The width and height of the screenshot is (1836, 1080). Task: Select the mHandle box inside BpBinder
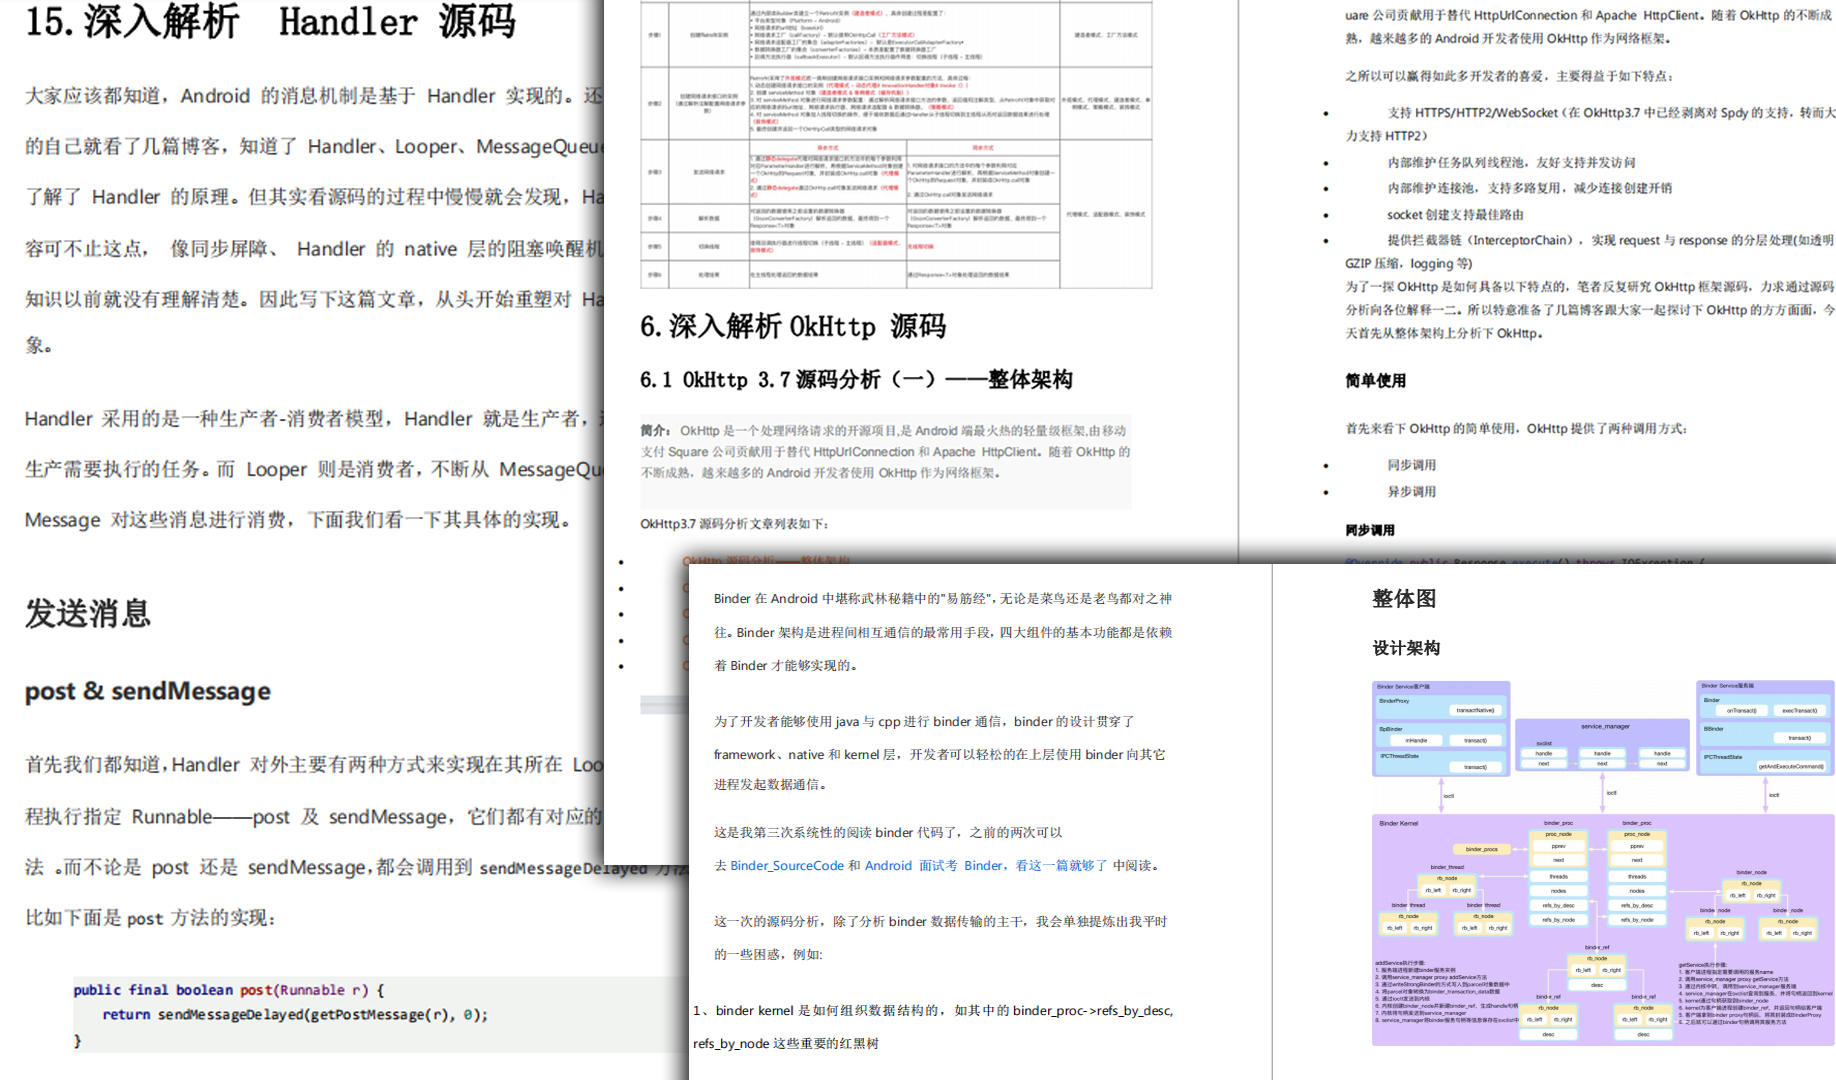coord(1417,740)
